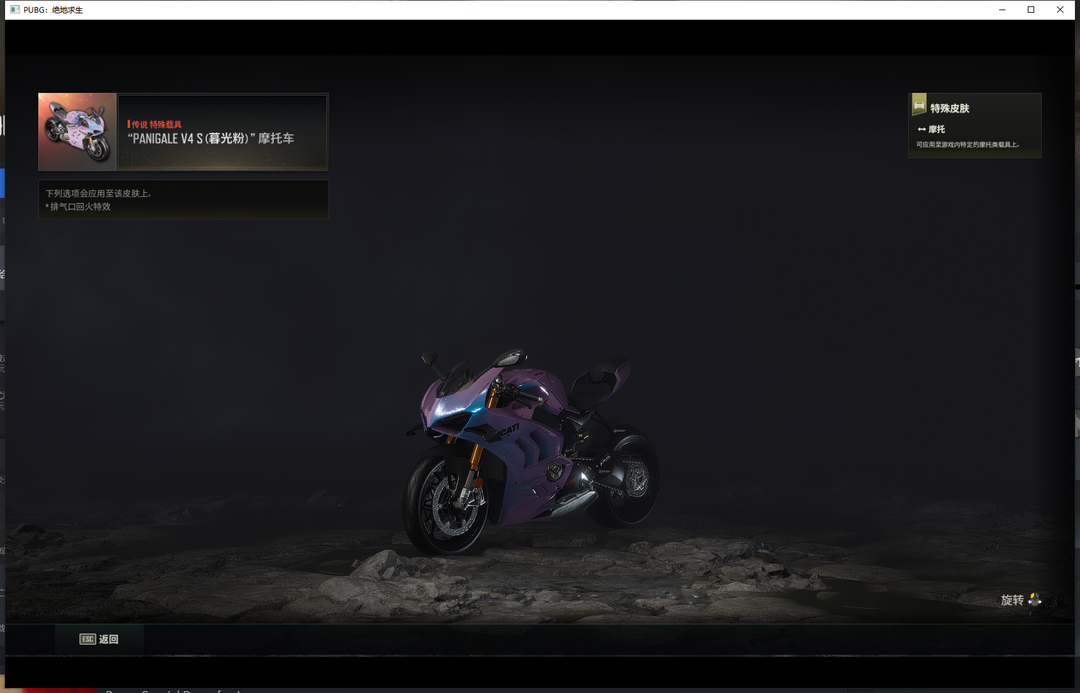Viewport: 1080px width, 693px height.
Task: Click the ESC 返回 back button
Action: [x=99, y=639]
